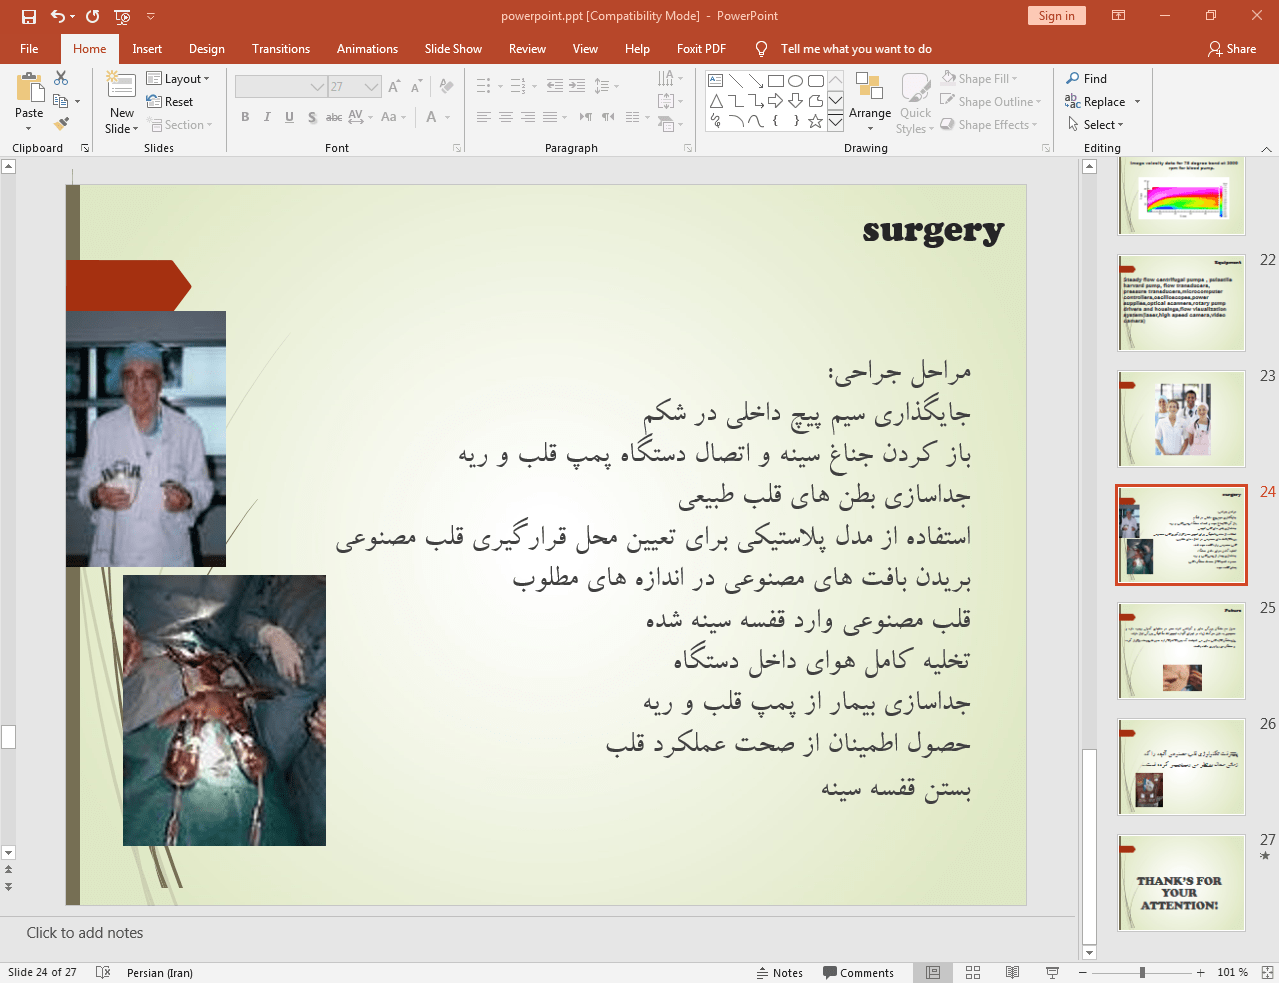Select slide 23 thumbnail
The width and height of the screenshot is (1279, 983).
(x=1182, y=418)
